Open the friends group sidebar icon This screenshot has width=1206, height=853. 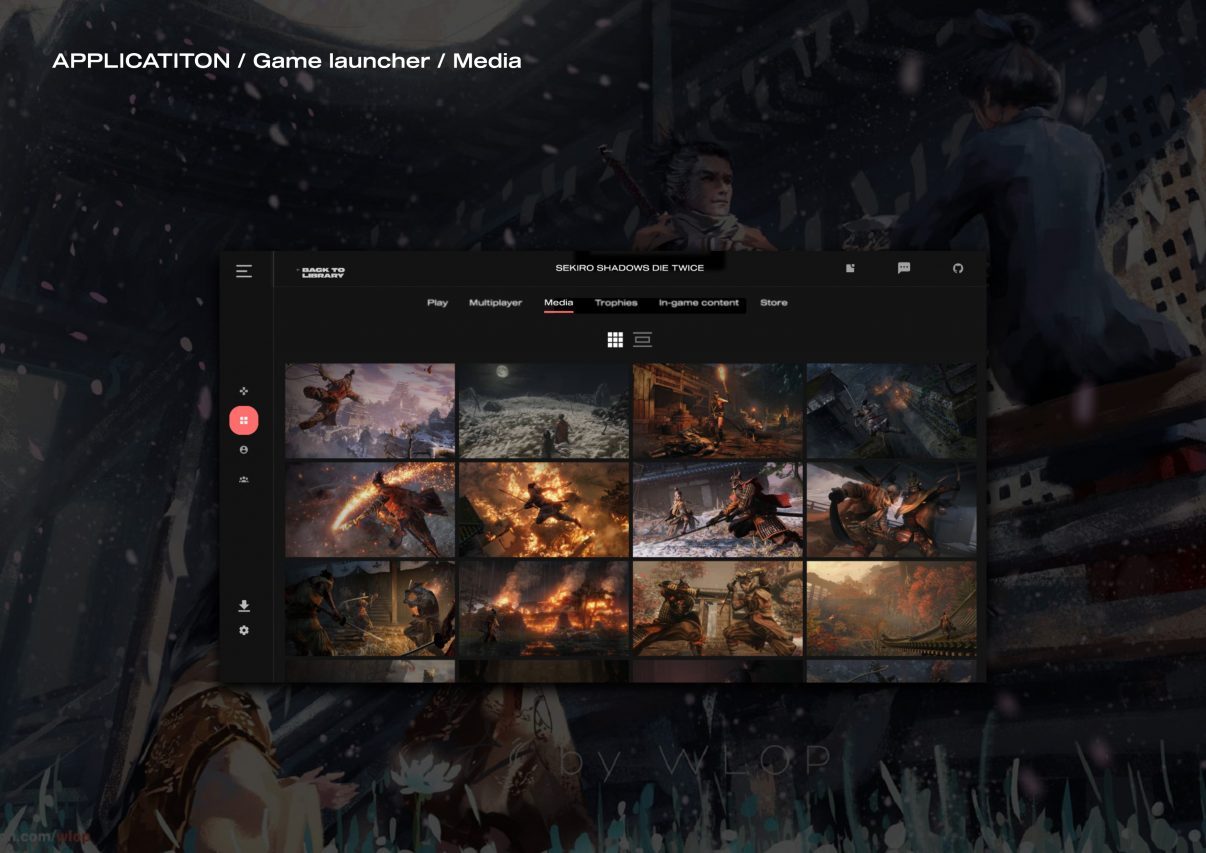(244, 480)
